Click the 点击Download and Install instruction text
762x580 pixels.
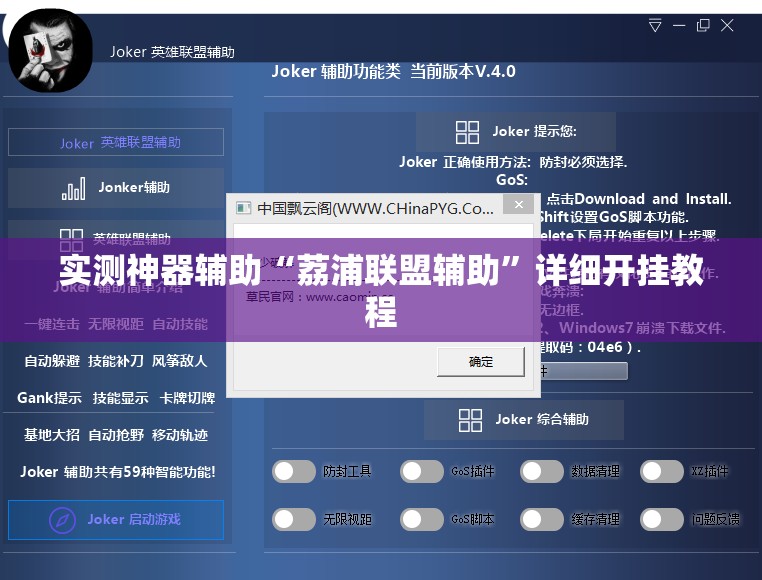(639, 199)
